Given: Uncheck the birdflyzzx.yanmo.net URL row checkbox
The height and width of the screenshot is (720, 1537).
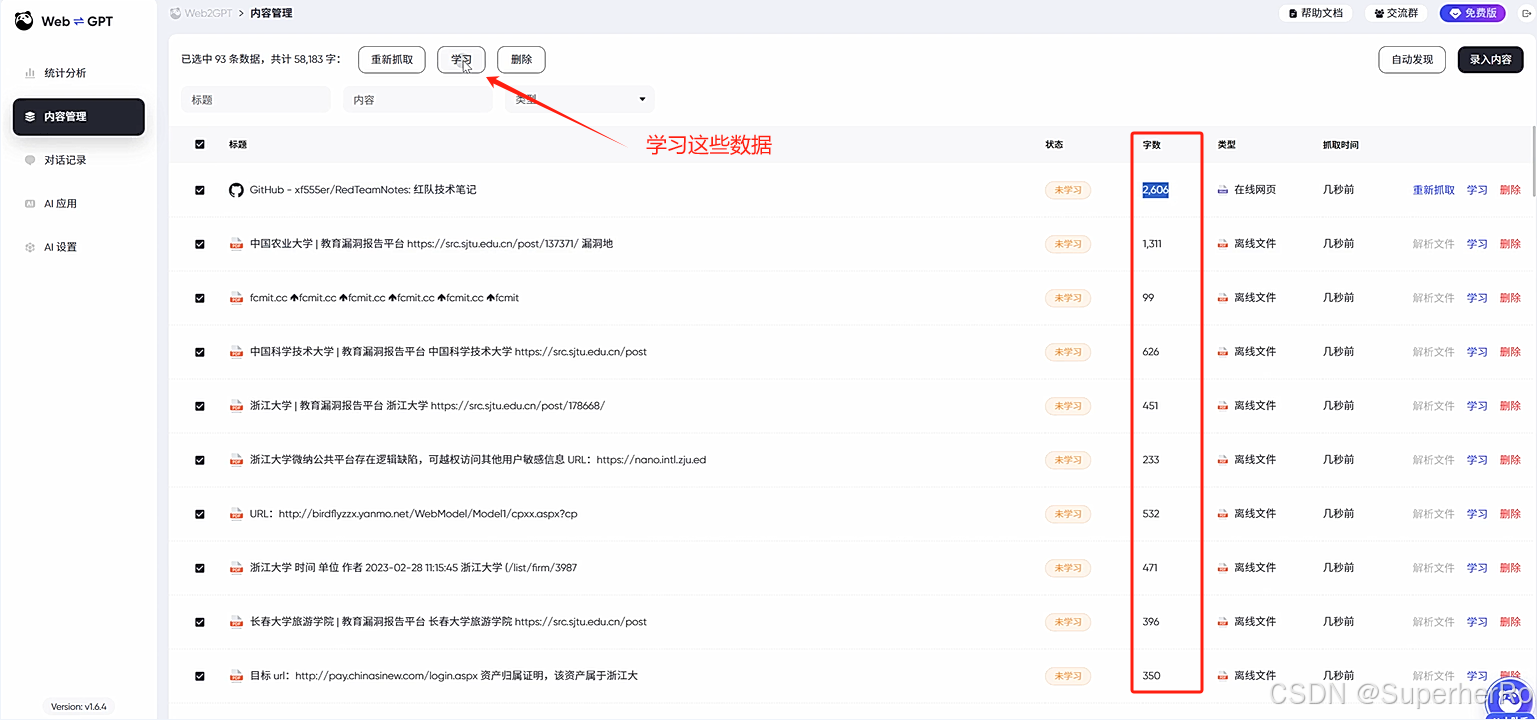Looking at the screenshot, I should pyautogui.click(x=200, y=514).
